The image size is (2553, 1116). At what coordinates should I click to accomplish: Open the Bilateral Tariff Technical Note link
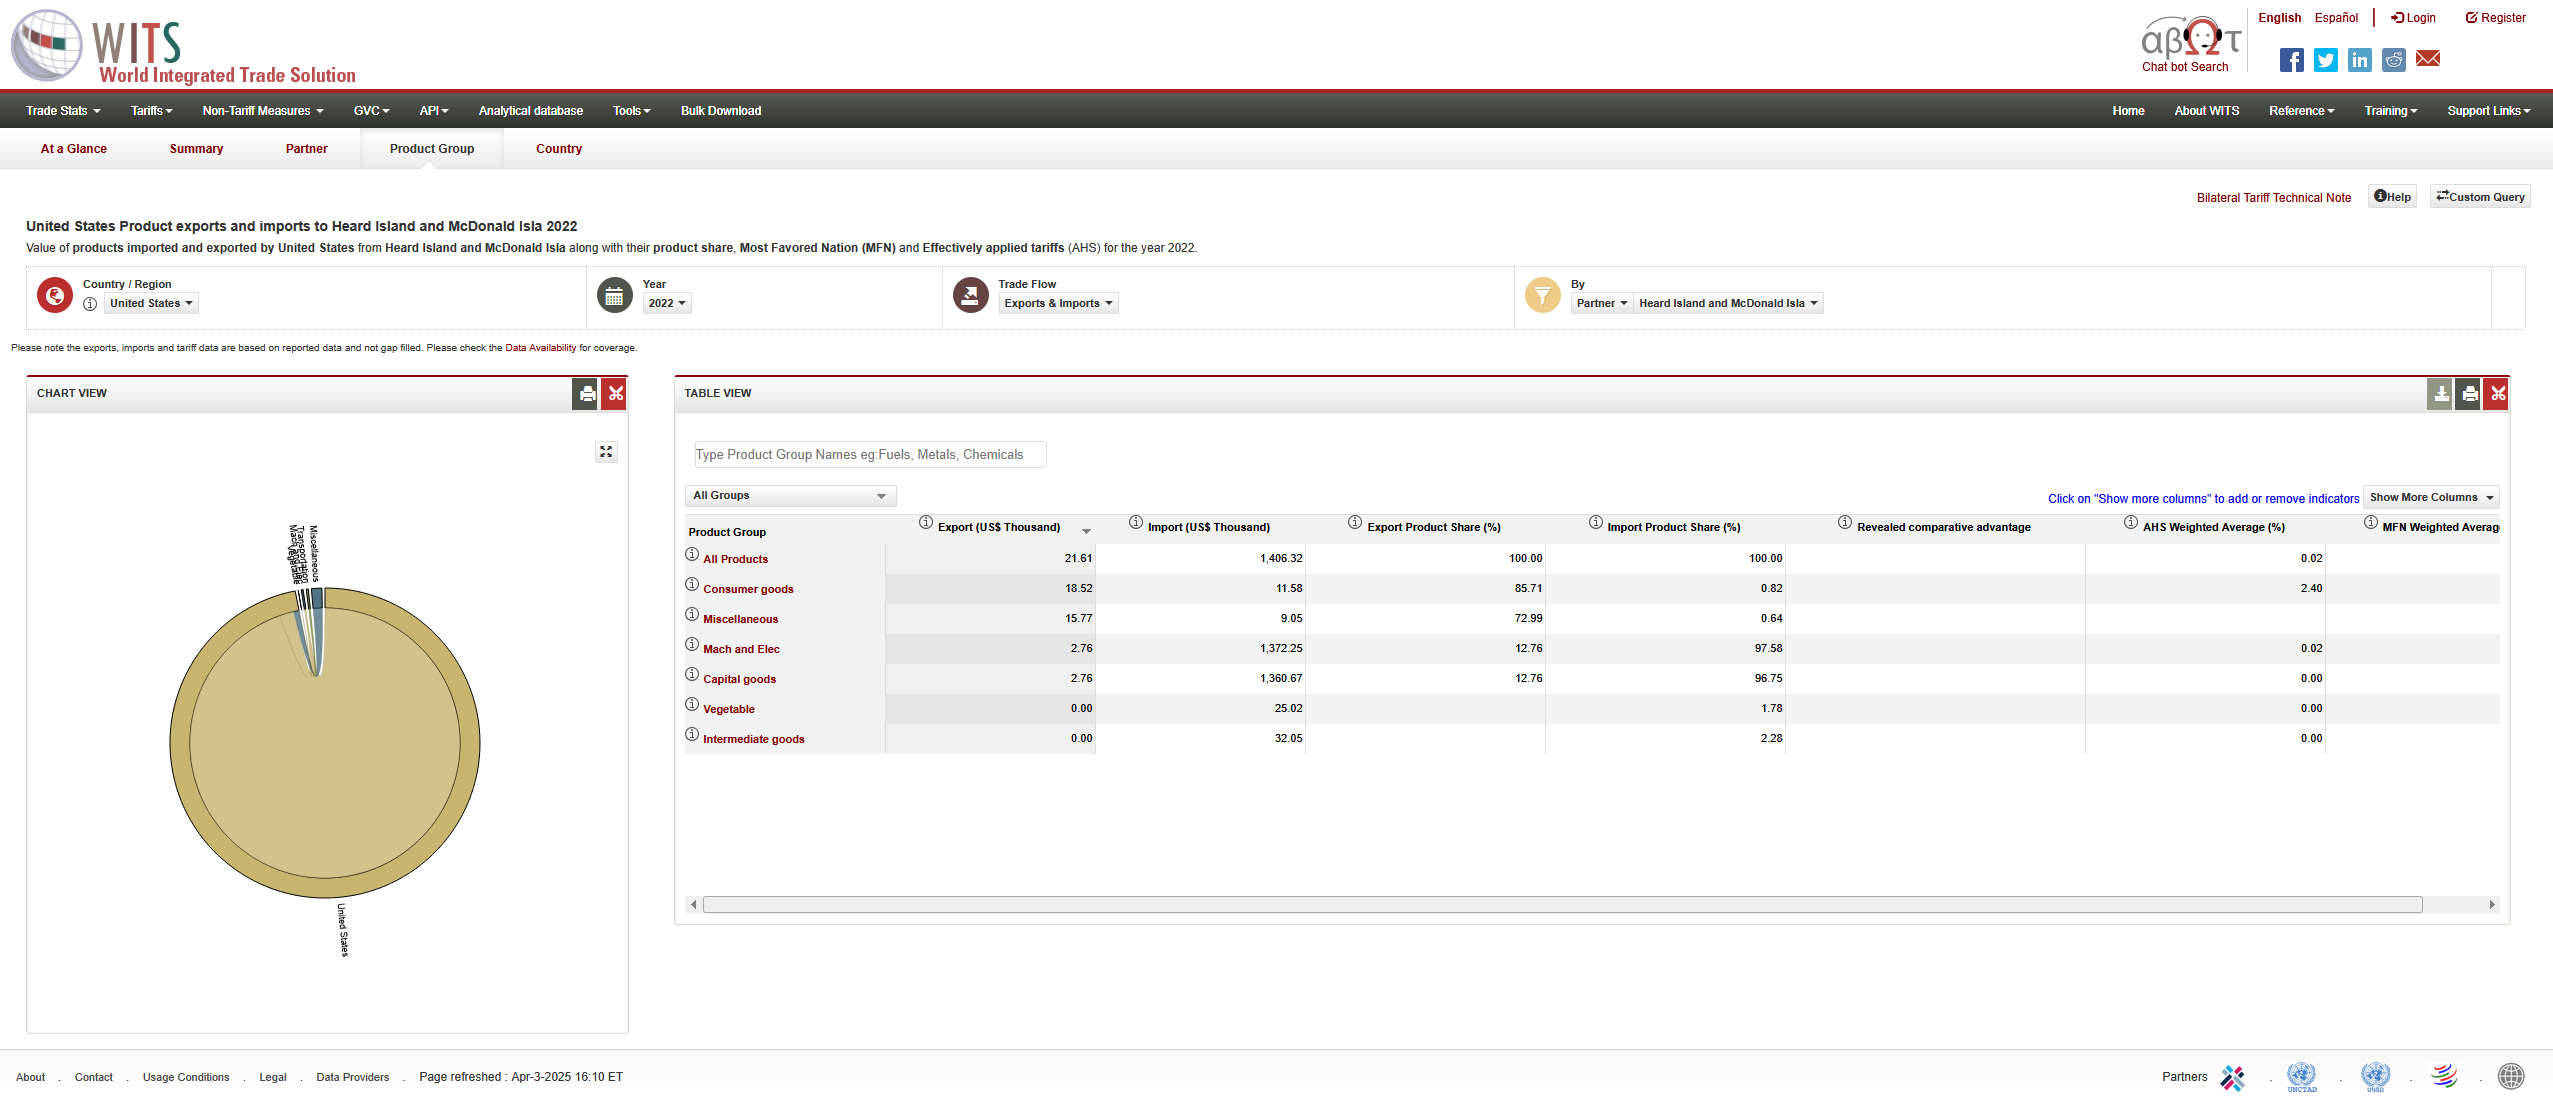pos(2273,198)
